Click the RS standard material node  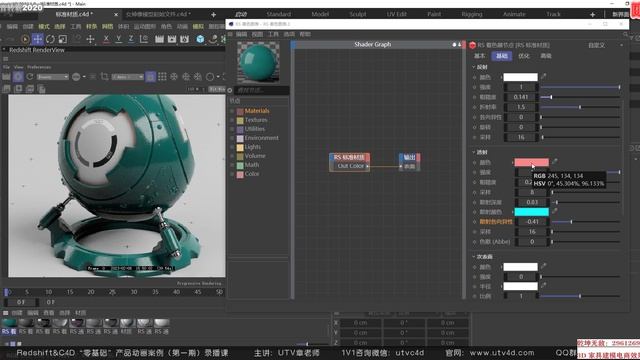(x=349, y=162)
